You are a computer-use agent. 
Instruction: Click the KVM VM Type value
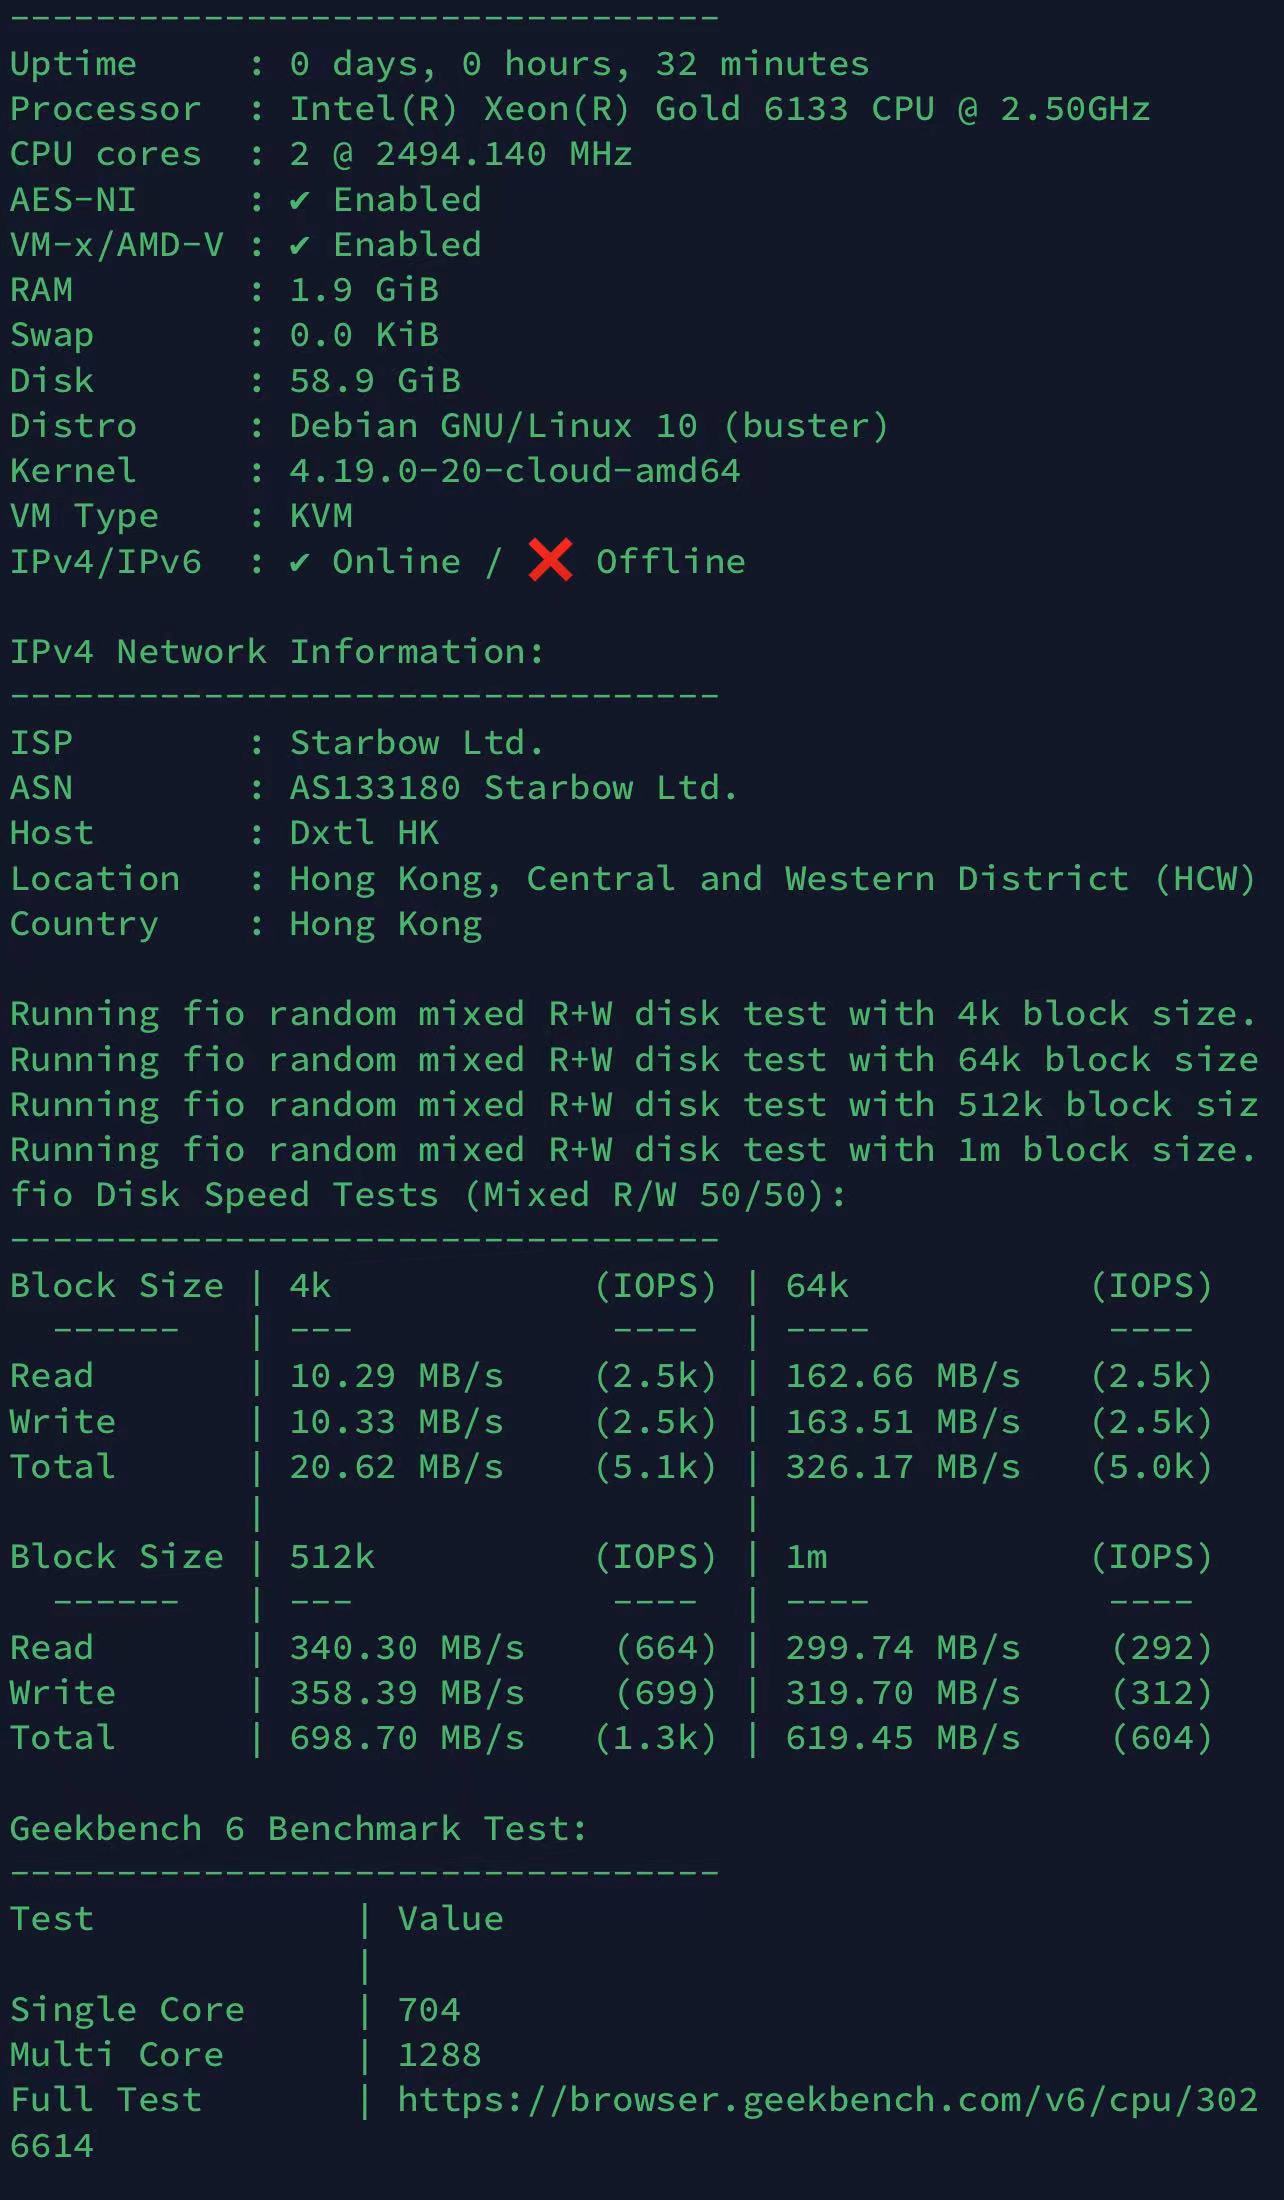pyautogui.click(x=321, y=516)
